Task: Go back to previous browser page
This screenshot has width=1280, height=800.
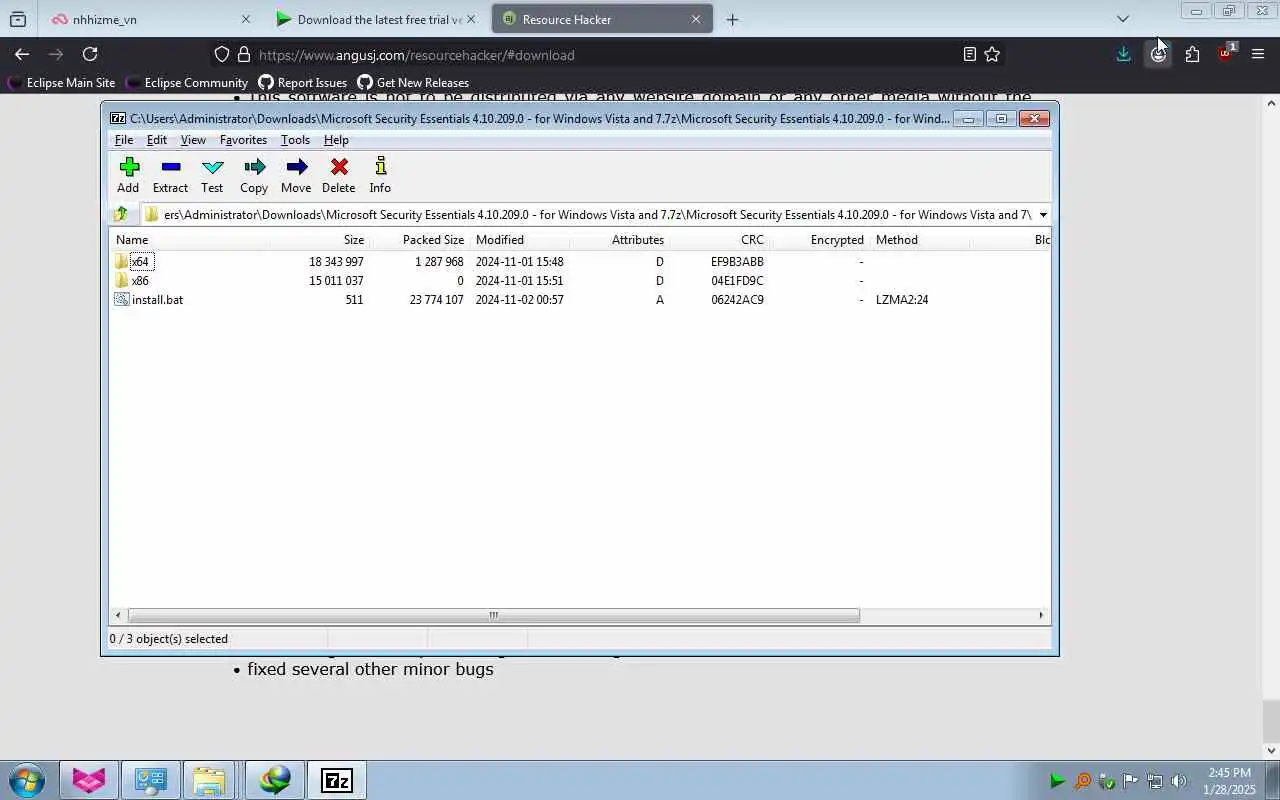Action: coord(22,54)
